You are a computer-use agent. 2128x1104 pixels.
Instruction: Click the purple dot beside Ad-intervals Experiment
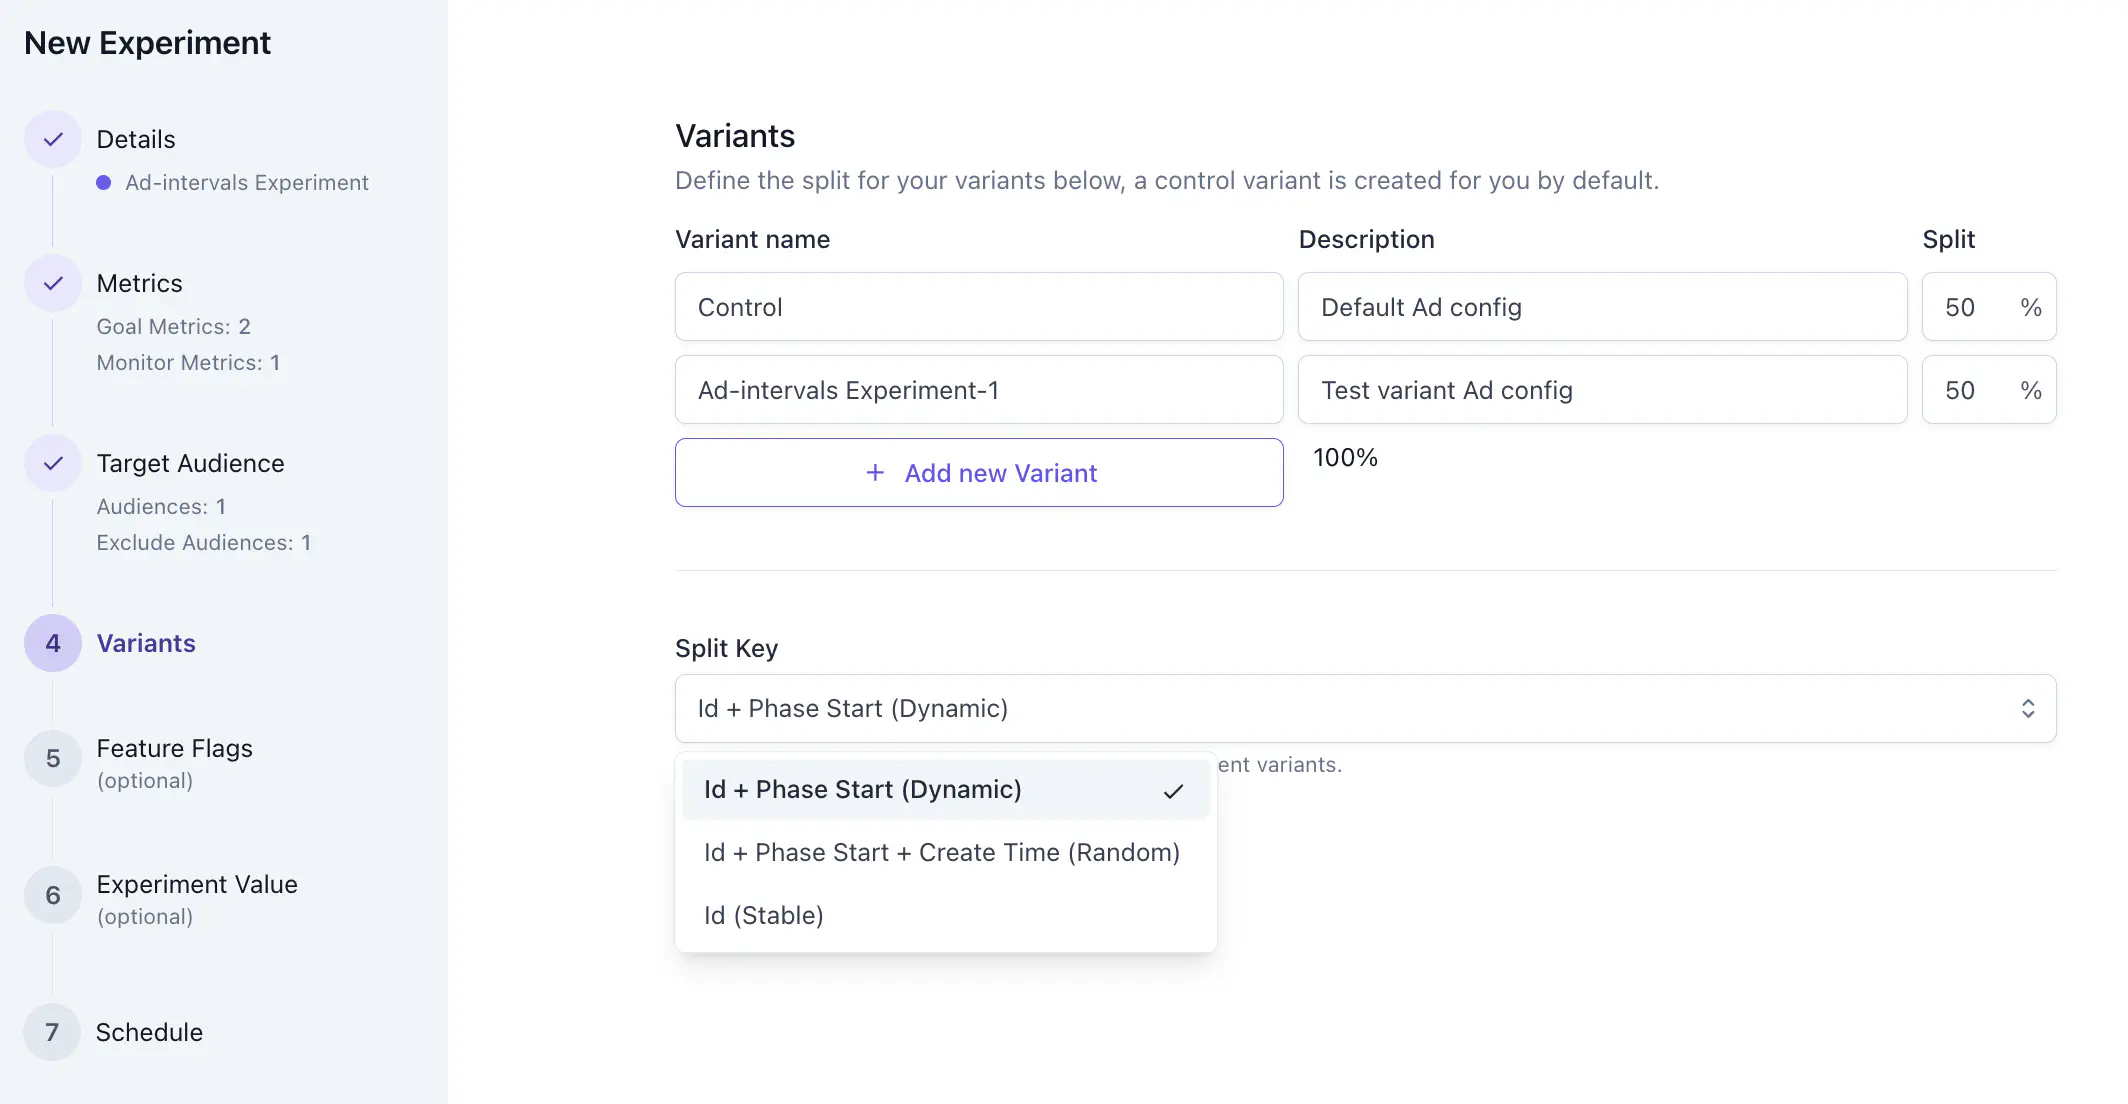104,182
